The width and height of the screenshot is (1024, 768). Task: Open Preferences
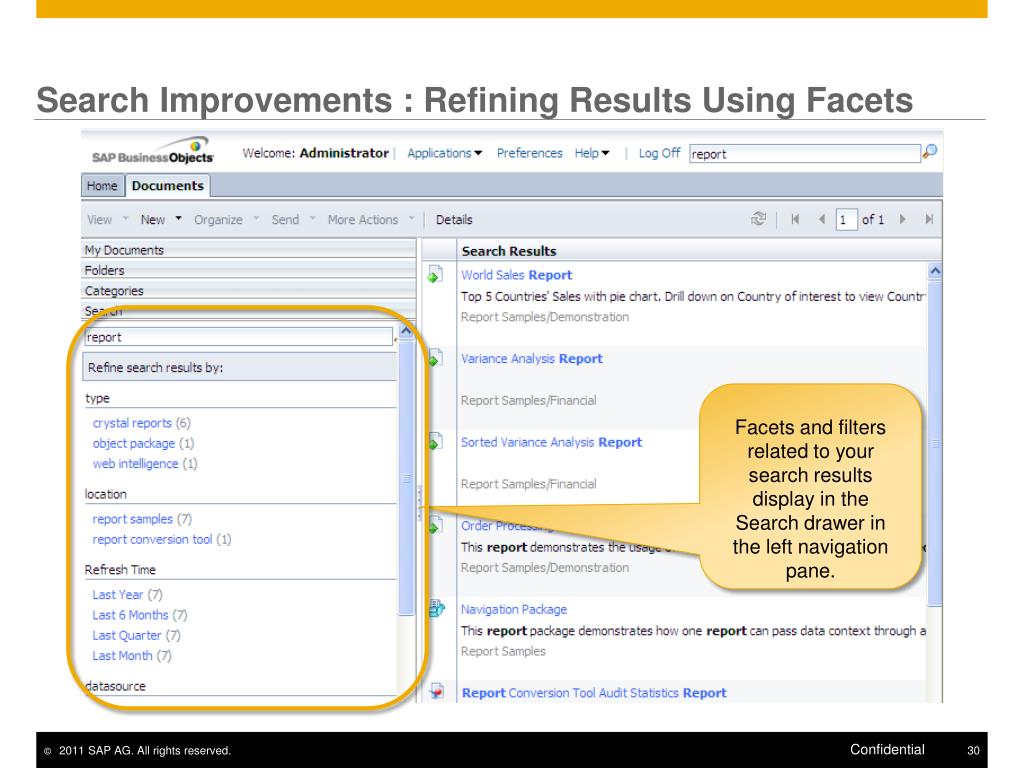530,153
